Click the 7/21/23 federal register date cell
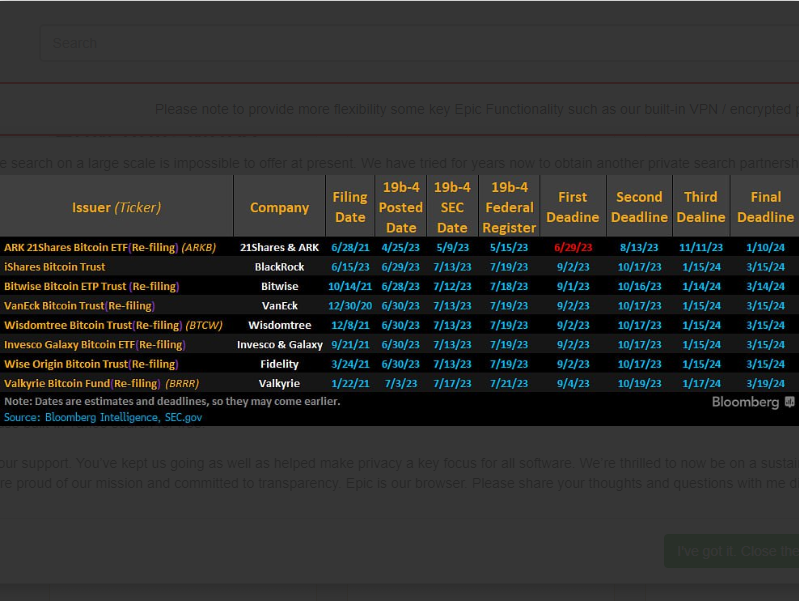Image resolution: width=799 pixels, height=601 pixels. coord(509,383)
